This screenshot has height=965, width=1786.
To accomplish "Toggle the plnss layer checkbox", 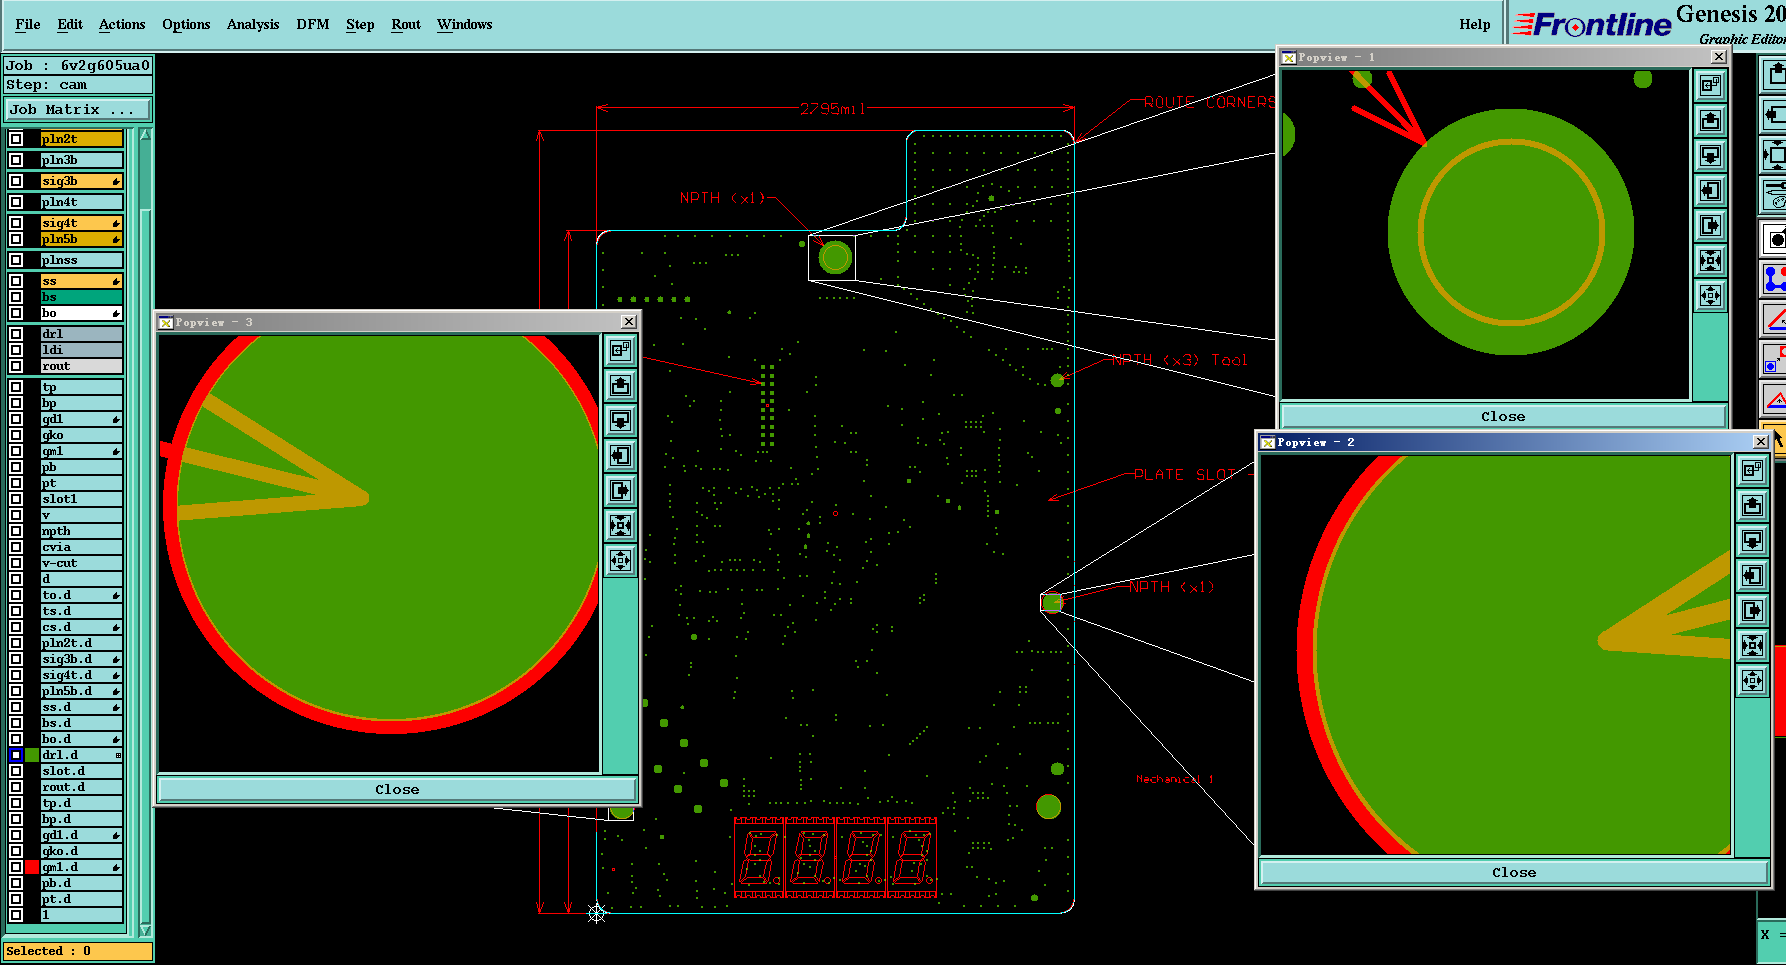I will [16, 260].
